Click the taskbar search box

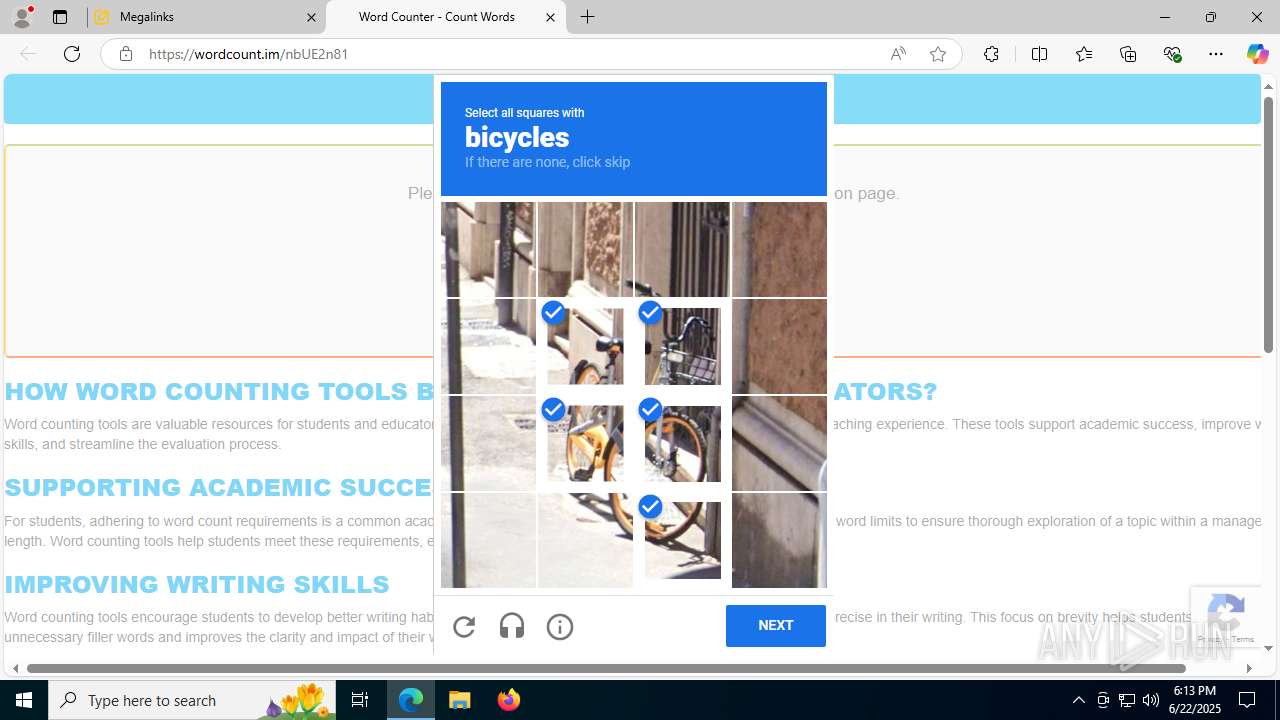point(192,700)
